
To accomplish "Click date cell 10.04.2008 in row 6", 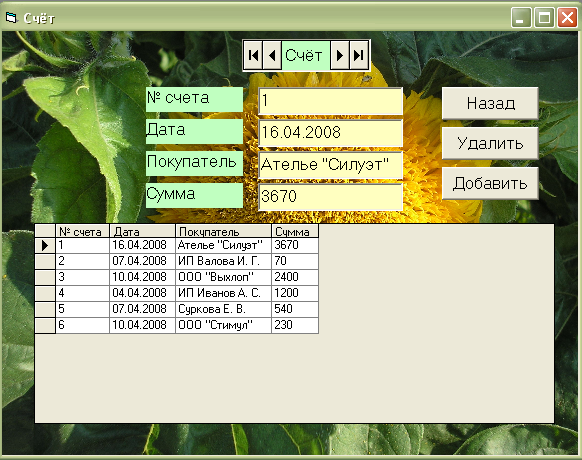I will 142,325.
